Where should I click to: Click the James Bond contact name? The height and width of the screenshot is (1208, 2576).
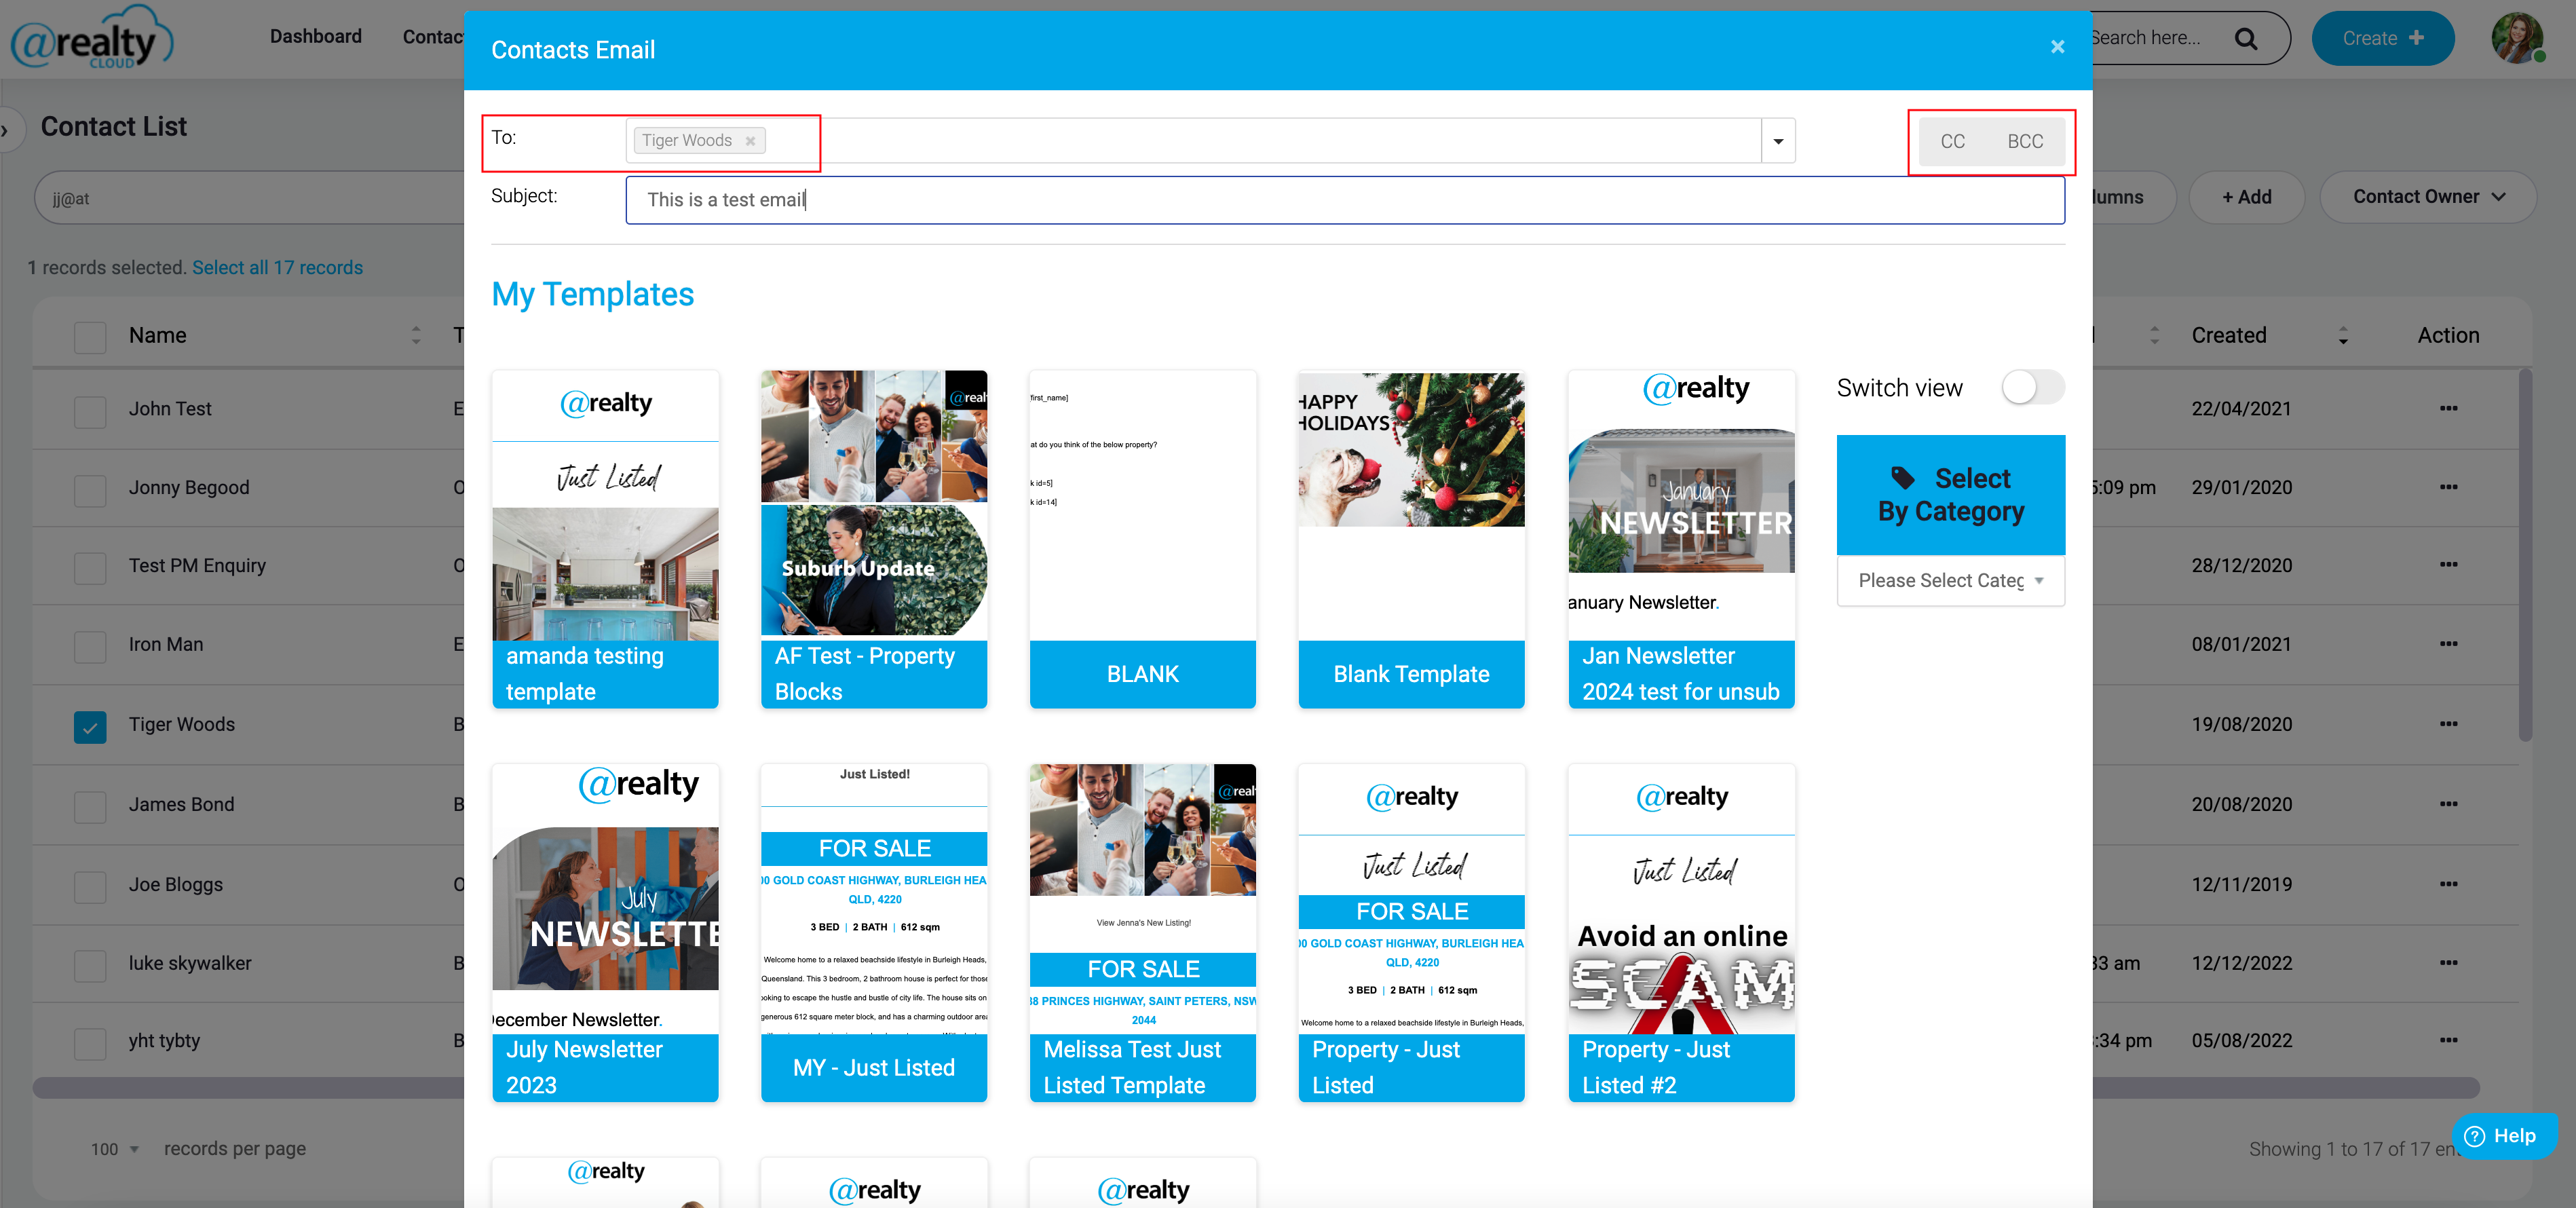(181, 804)
